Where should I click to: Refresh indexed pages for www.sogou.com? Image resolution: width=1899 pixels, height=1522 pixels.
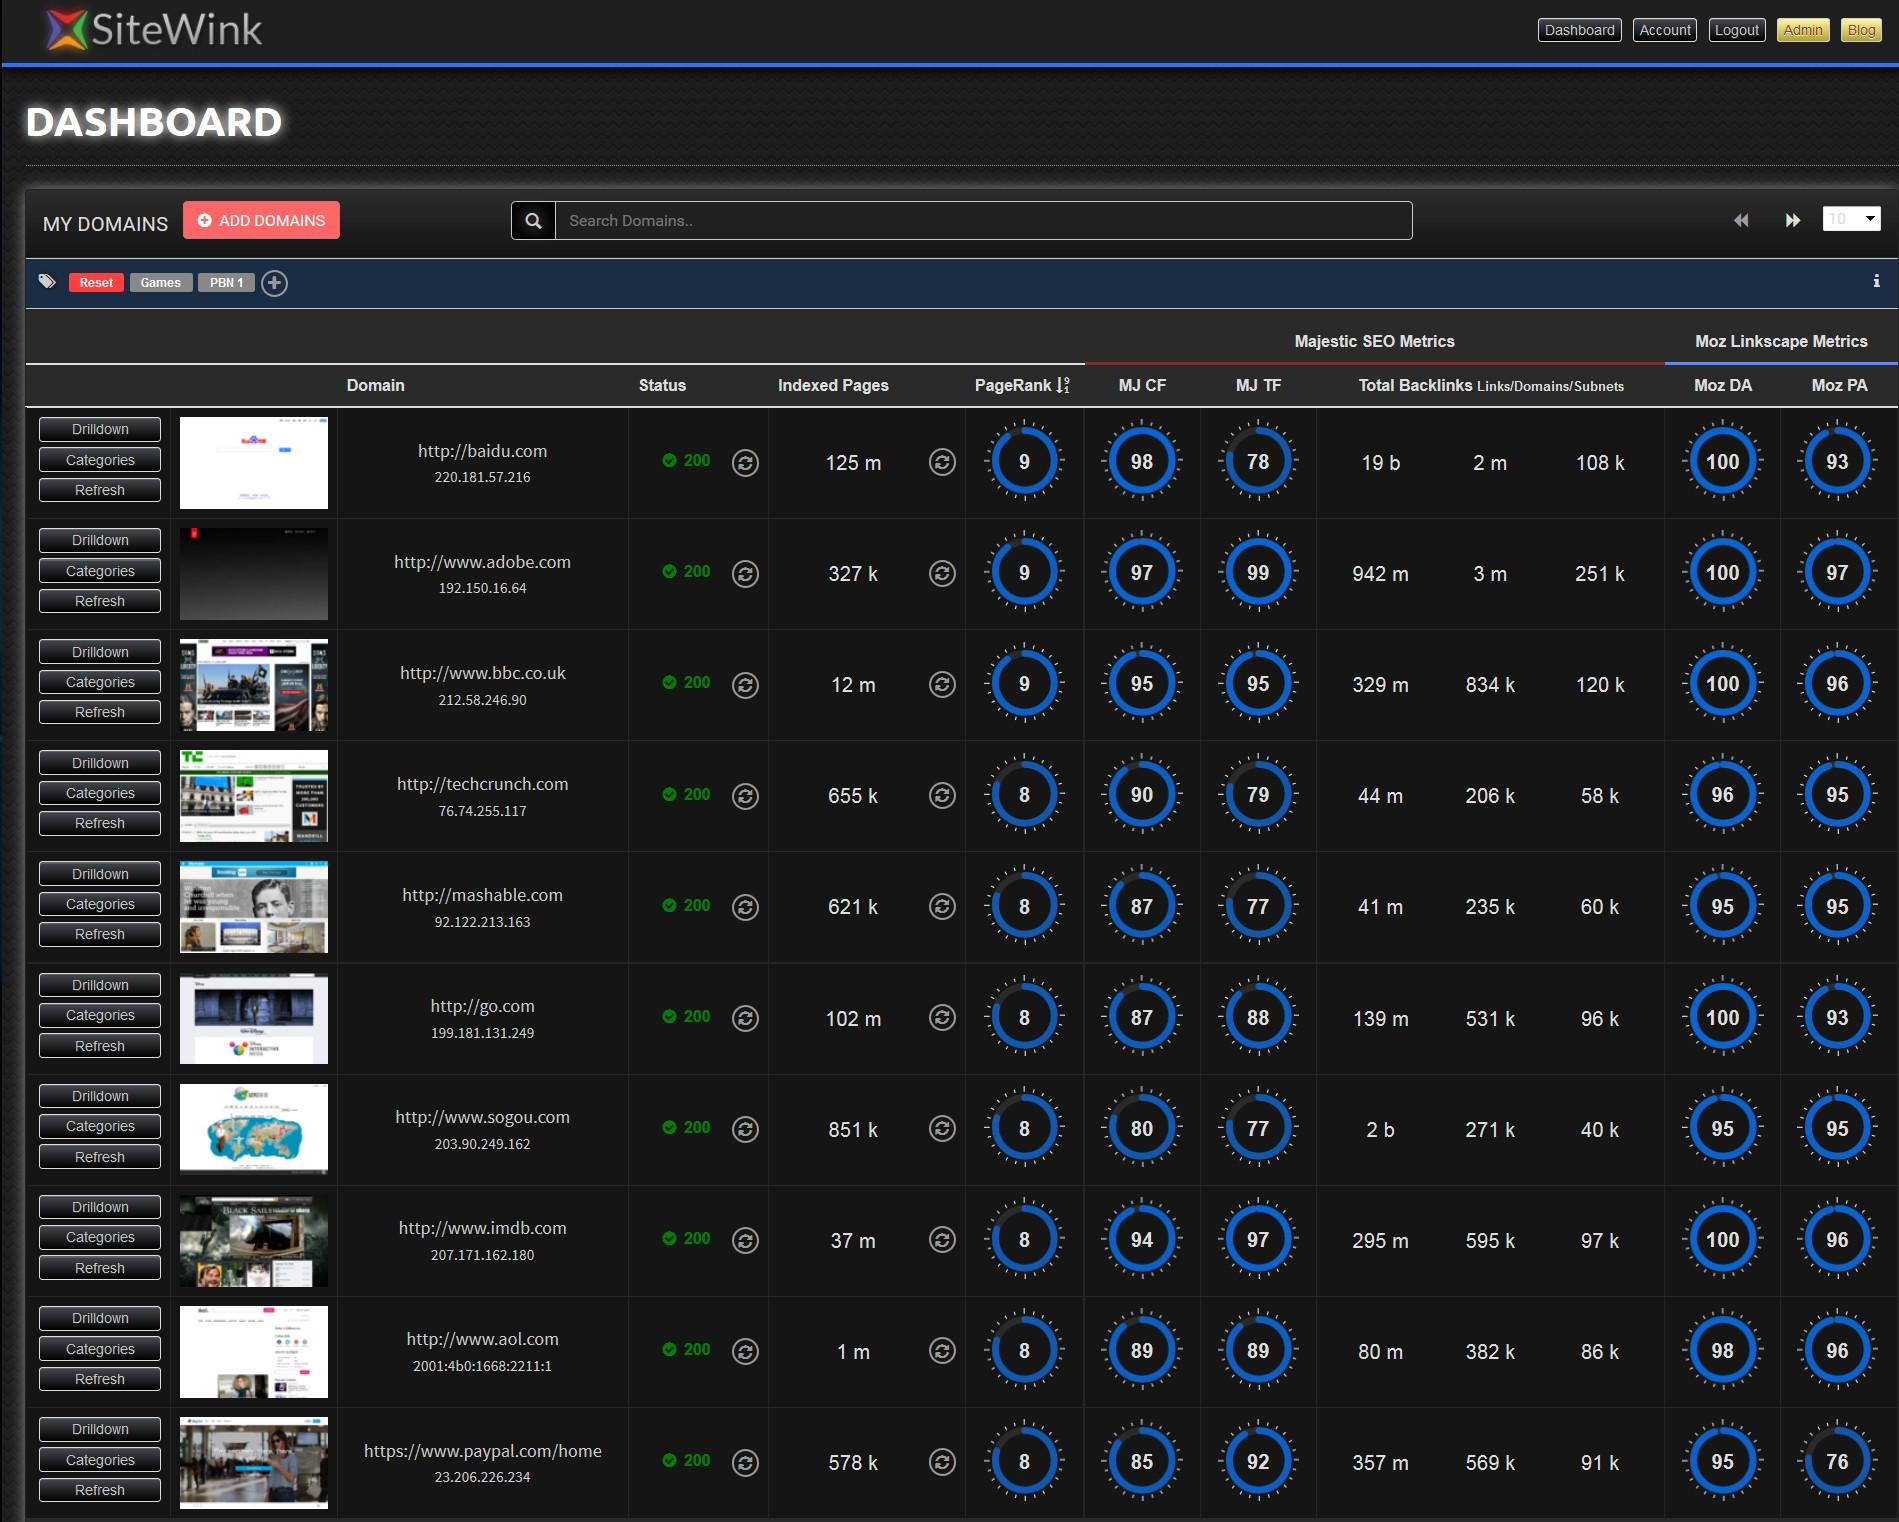[x=942, y=1128]
